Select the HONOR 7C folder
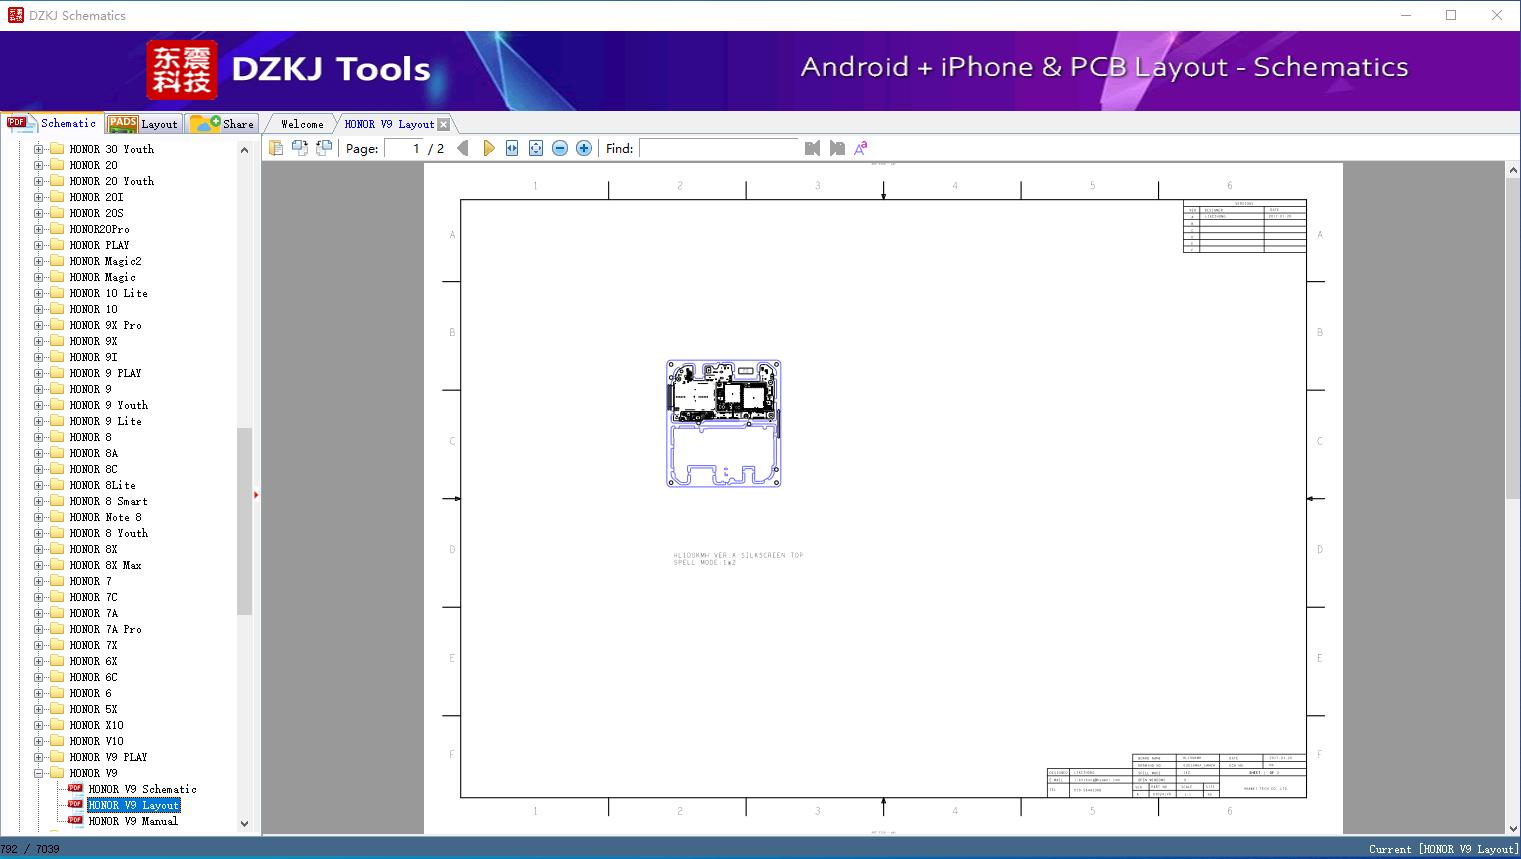This screenshot has height=859, width=1521. [x=93, y=597]
